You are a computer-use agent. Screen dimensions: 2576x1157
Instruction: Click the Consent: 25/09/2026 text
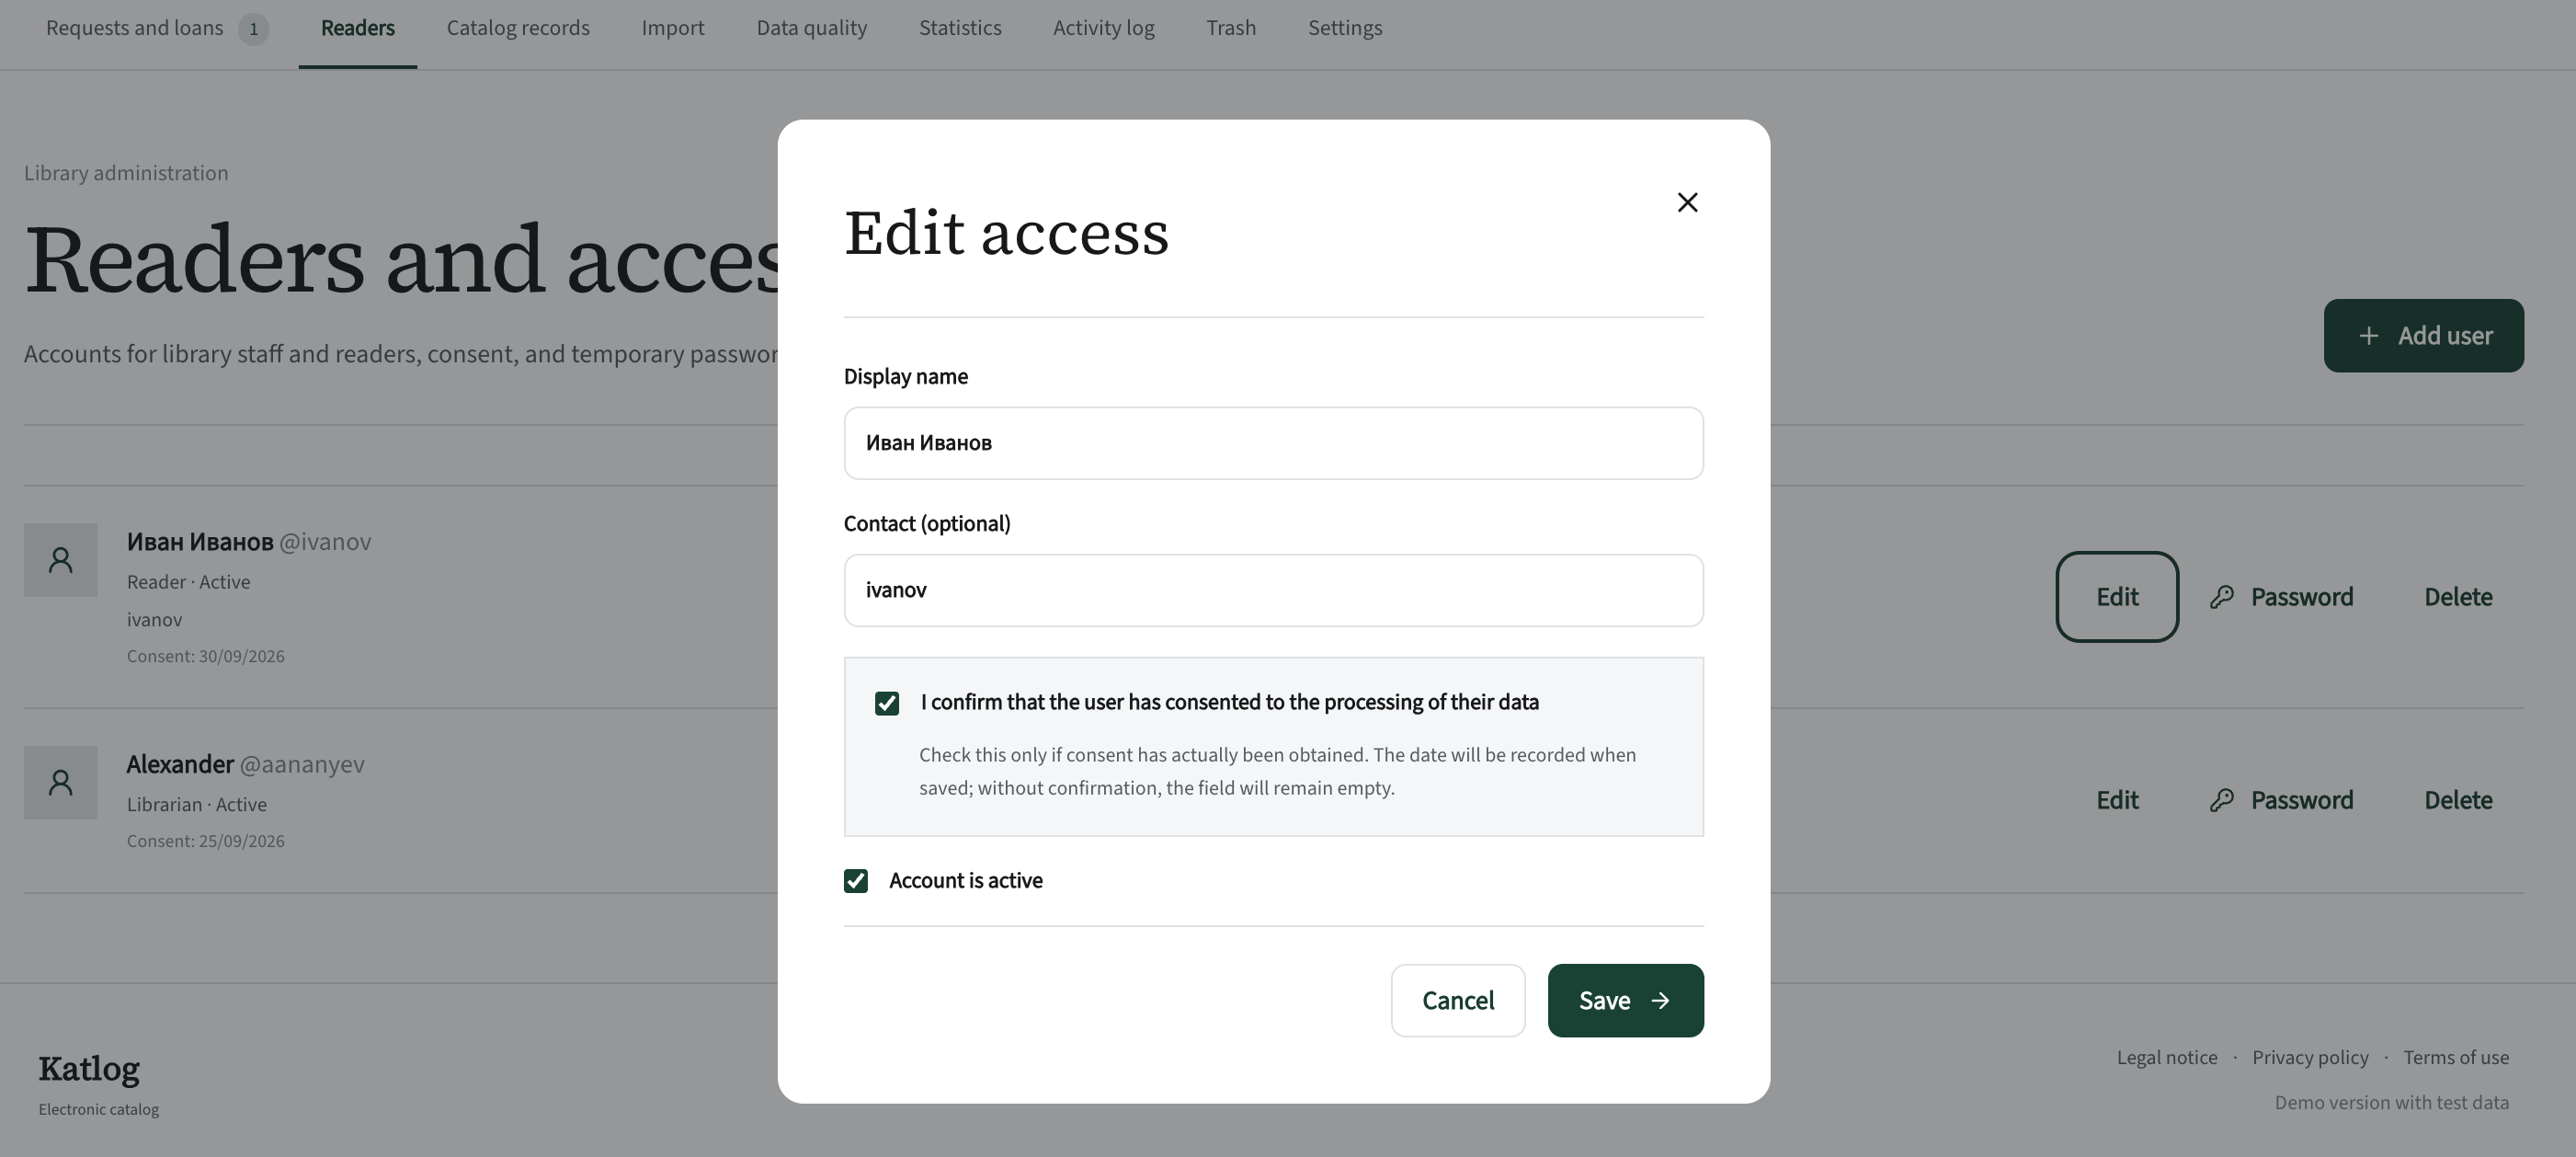tap(206, 842)
